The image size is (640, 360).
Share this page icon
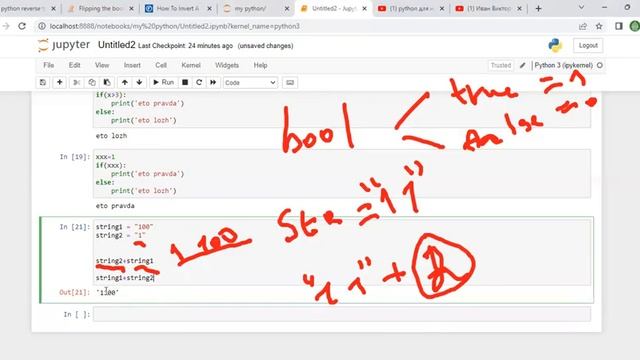582,26
